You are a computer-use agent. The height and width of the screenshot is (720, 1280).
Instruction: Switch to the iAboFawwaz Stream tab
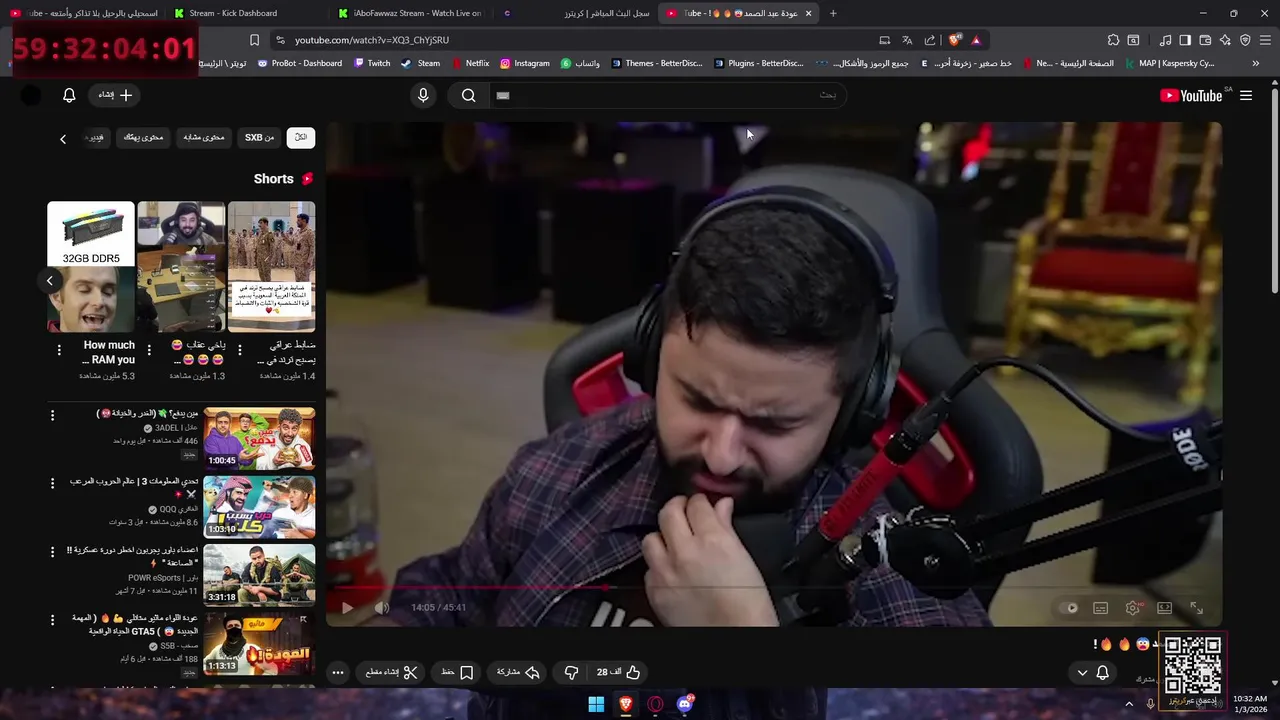410,13
